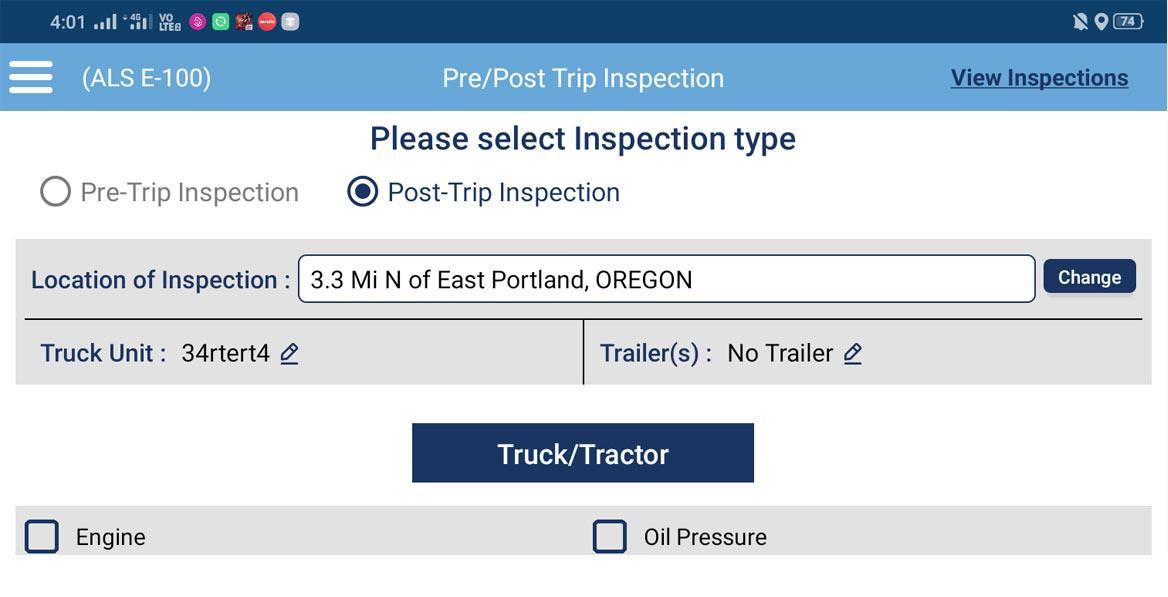The image size is (1168, 597).
Task: Tap the muted bell status icon
Action: pyautogui.click(x=1080, y=22)
